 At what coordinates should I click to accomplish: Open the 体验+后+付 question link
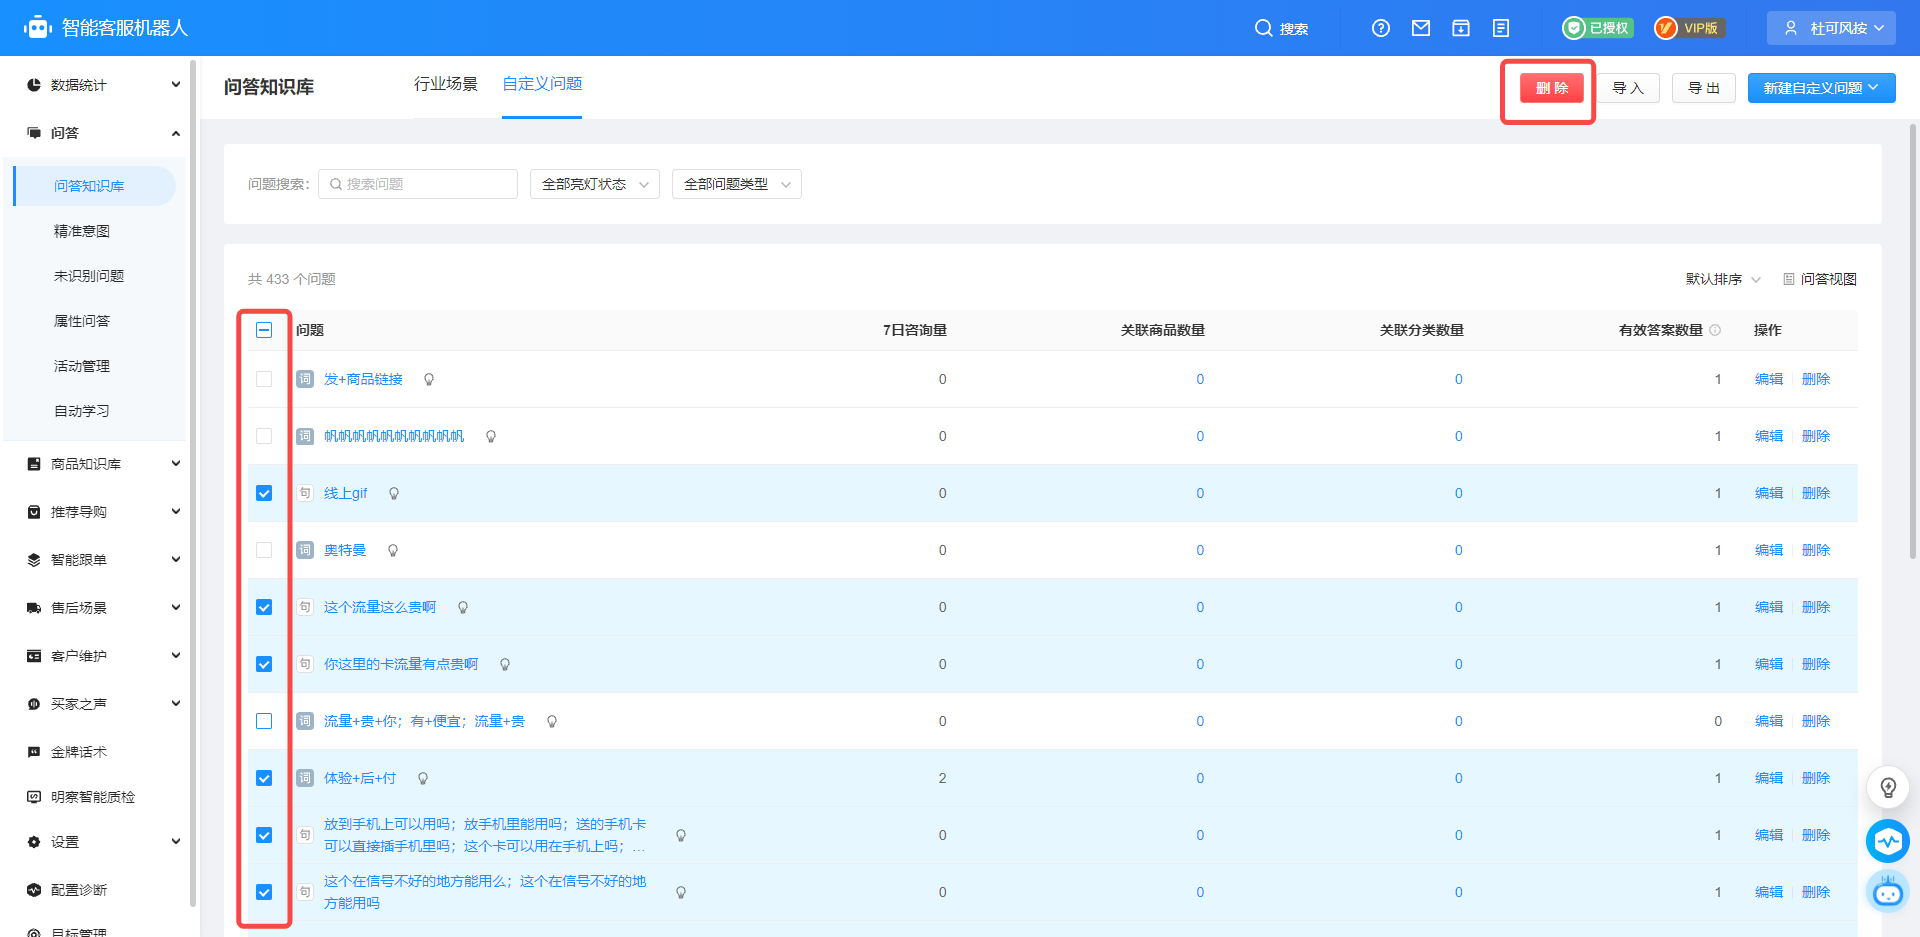[360, 778]
